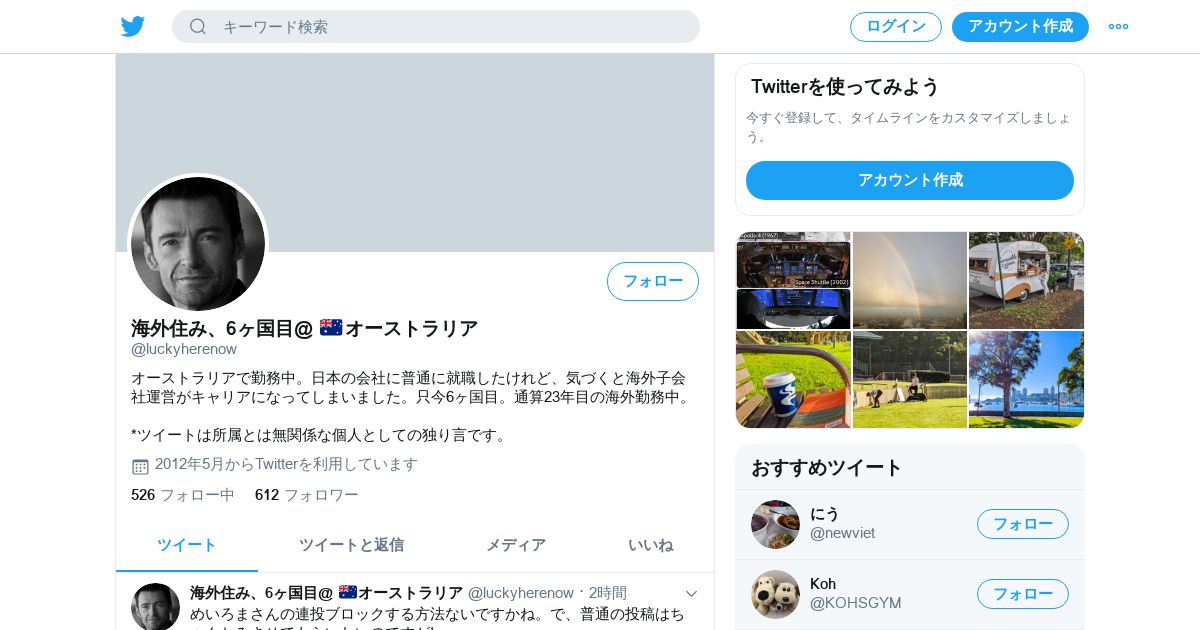The height and width of the screenshot is (630, 1200).
Task: Click the Twitter bird logo
Action: (x=133, y=27)
